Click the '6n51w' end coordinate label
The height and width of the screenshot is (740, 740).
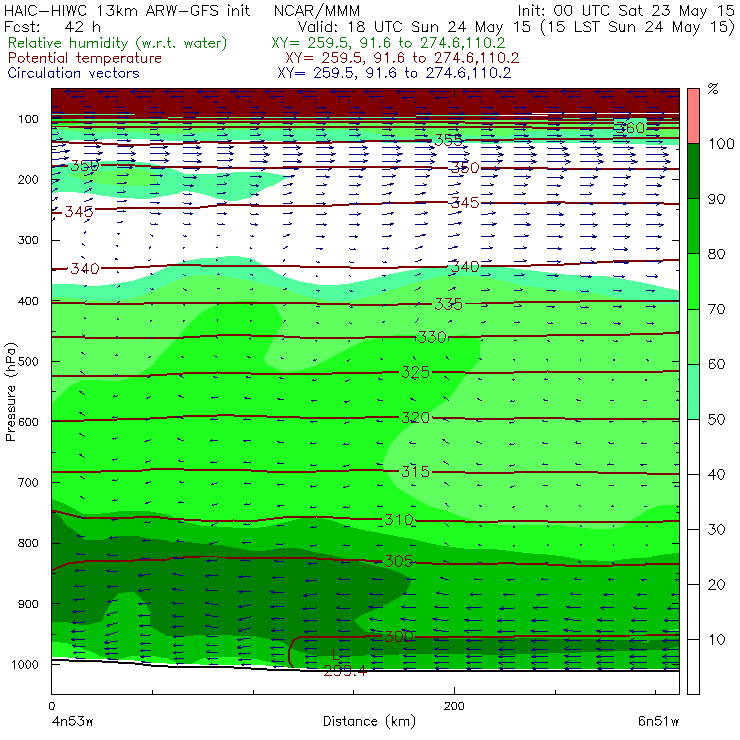click(x=659, y=722)
